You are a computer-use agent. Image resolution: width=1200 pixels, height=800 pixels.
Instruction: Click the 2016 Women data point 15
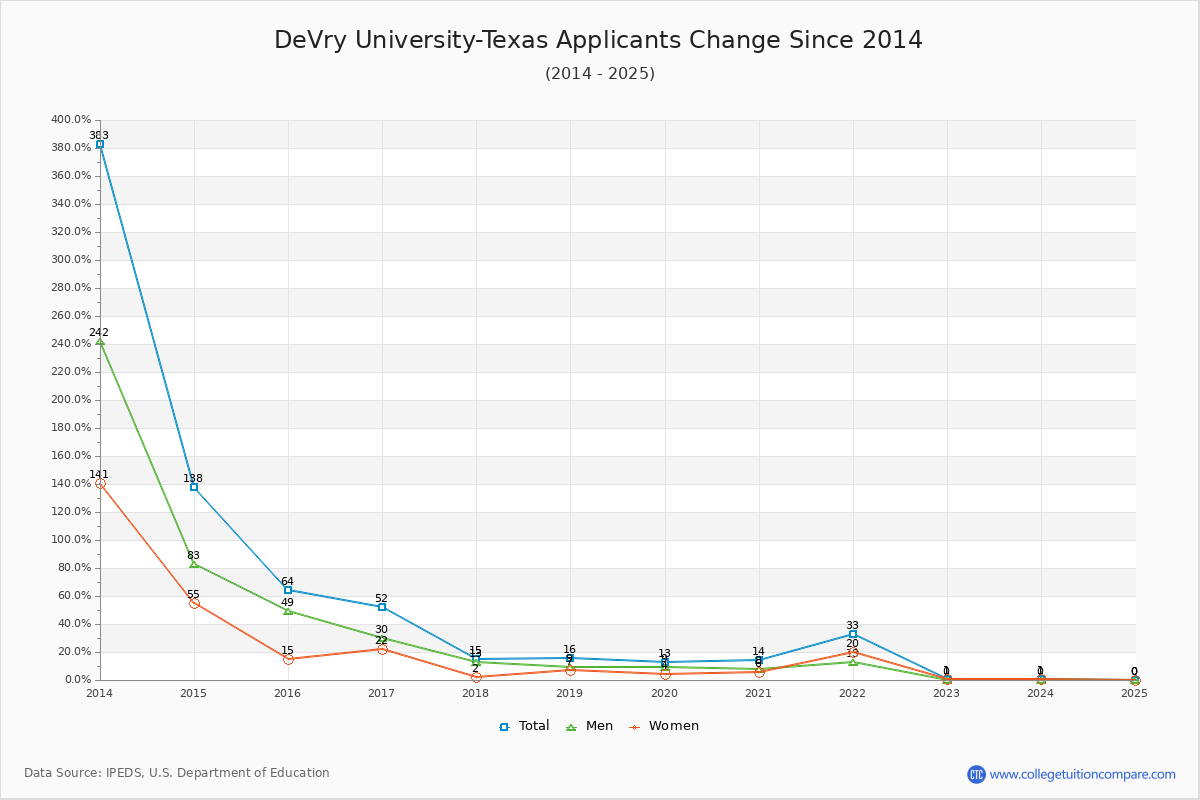288,659
